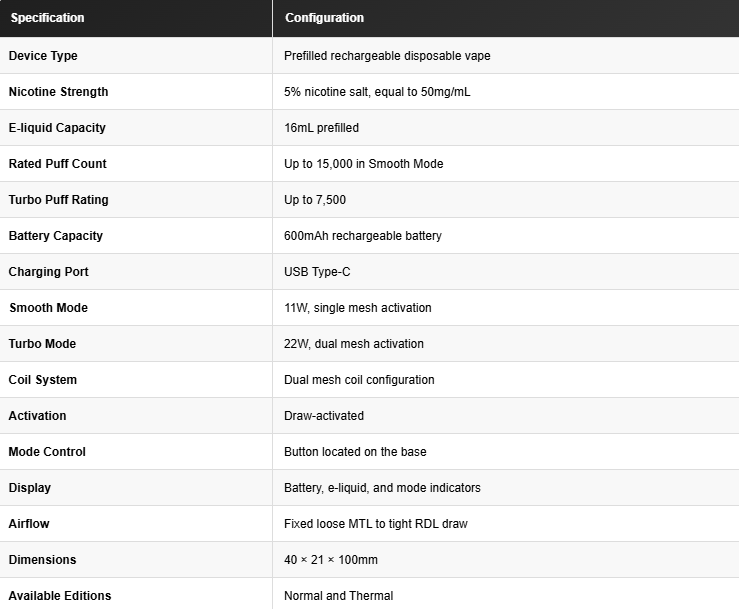The image size is (739, 609).
Task: Select the Nicotine Strength label
Action: pos(58,91)
